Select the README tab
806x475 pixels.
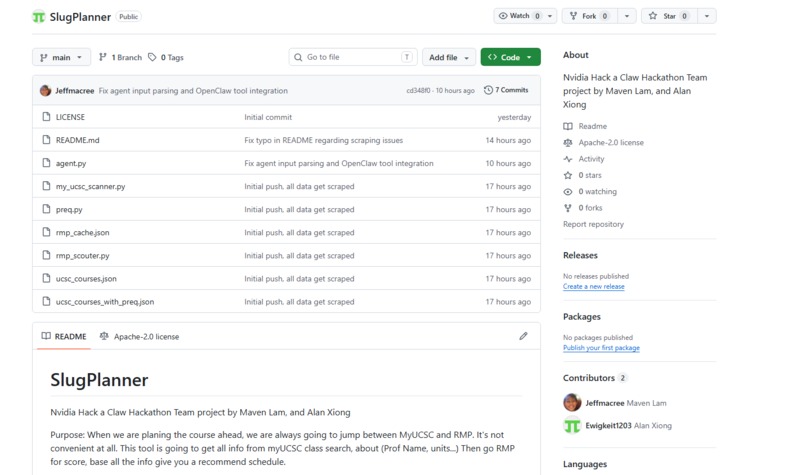pos(64,336)
